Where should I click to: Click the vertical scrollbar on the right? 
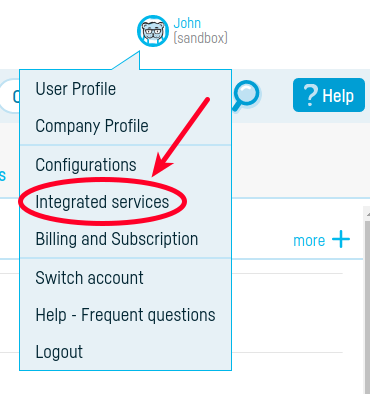(367, 300)
